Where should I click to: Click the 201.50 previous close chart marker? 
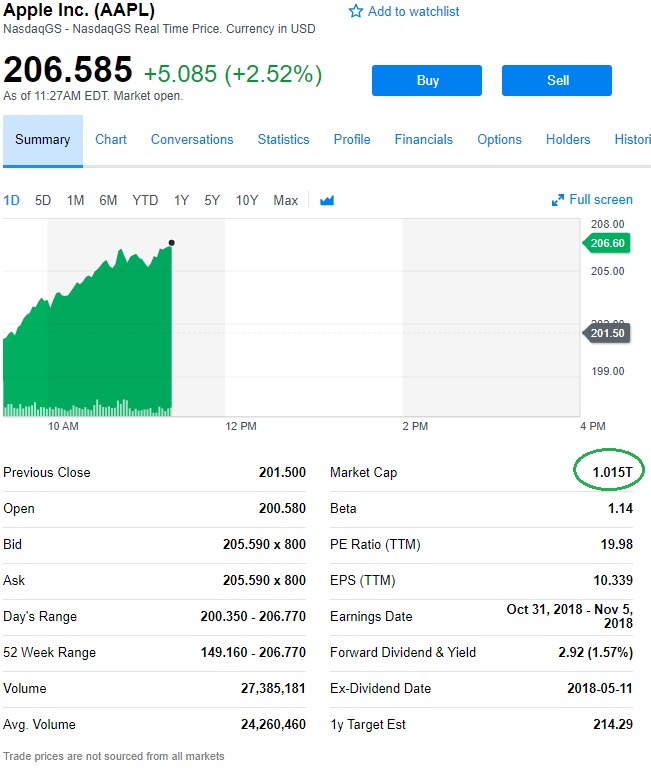point(606,333)
